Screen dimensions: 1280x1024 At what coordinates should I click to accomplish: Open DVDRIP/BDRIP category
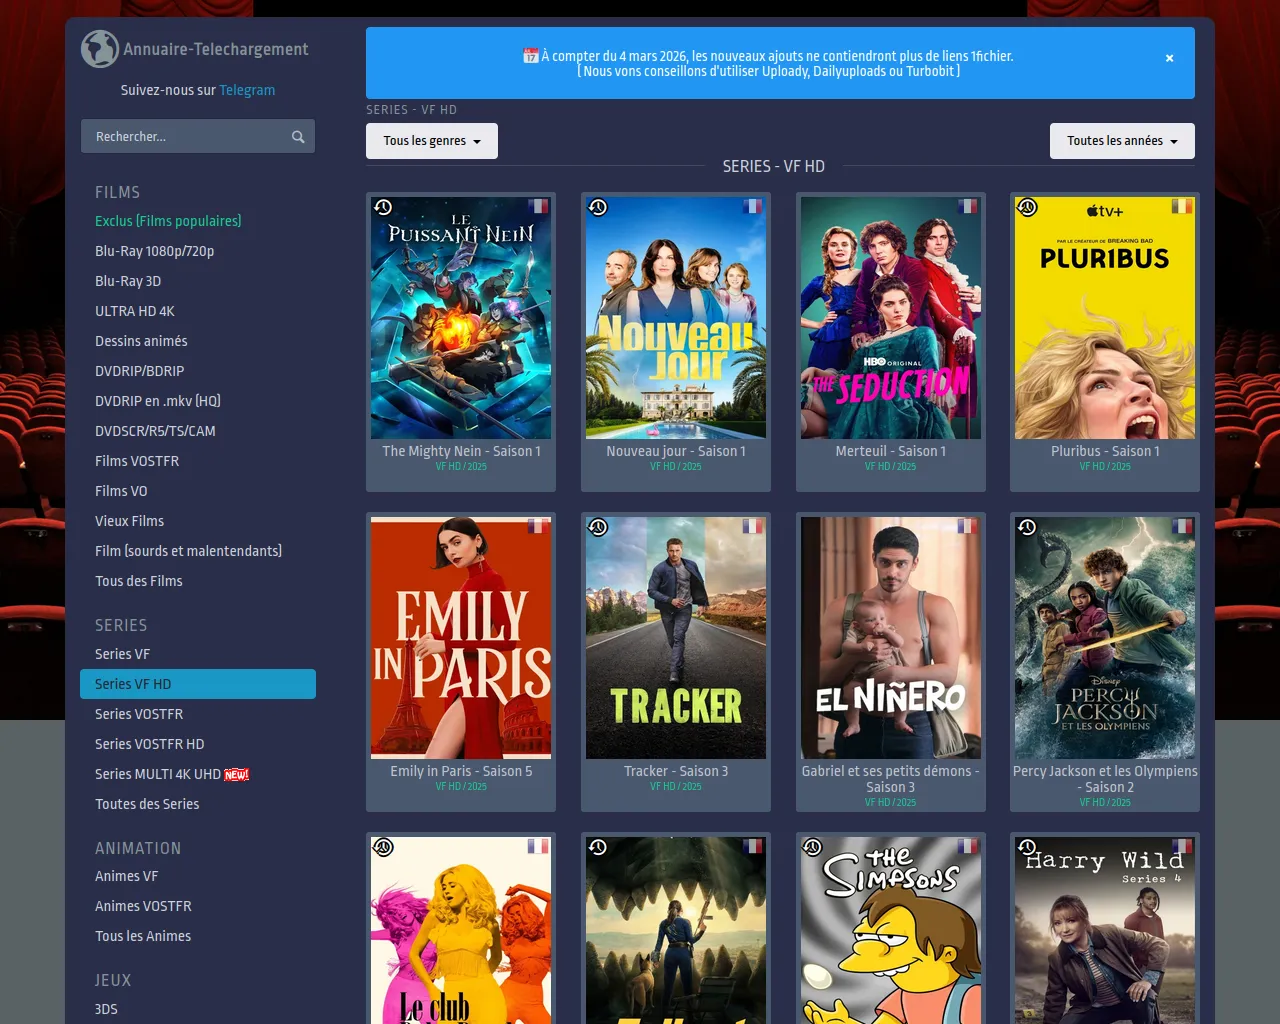[x=140, y=371]
